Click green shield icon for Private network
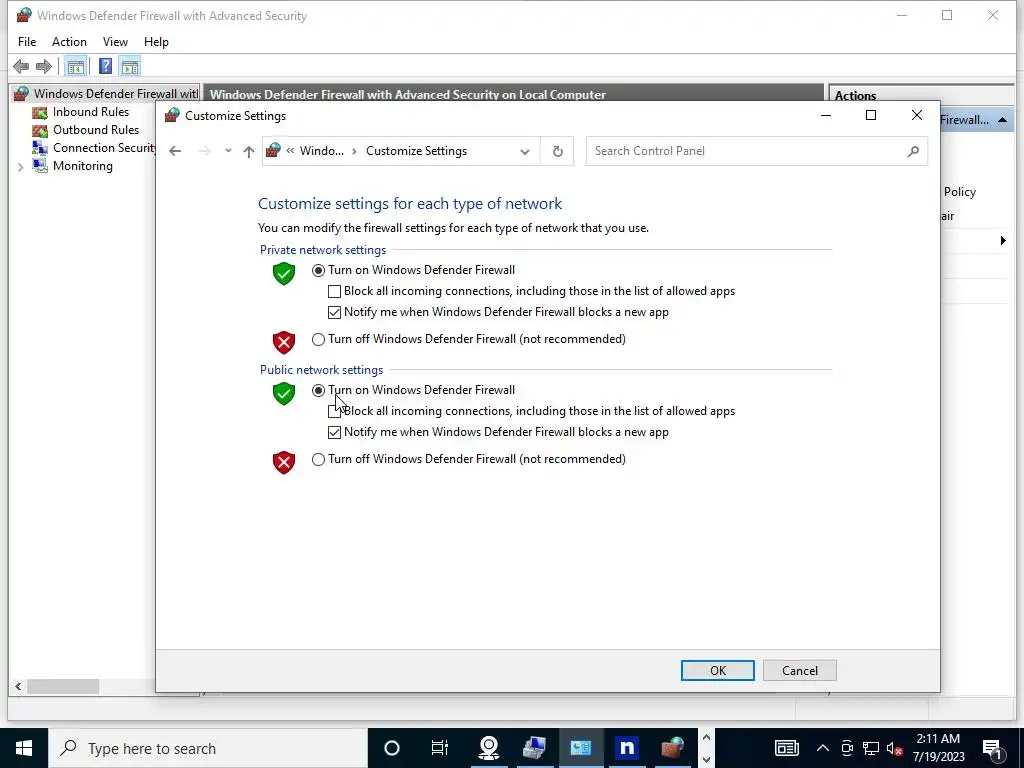 click(284, 274)
